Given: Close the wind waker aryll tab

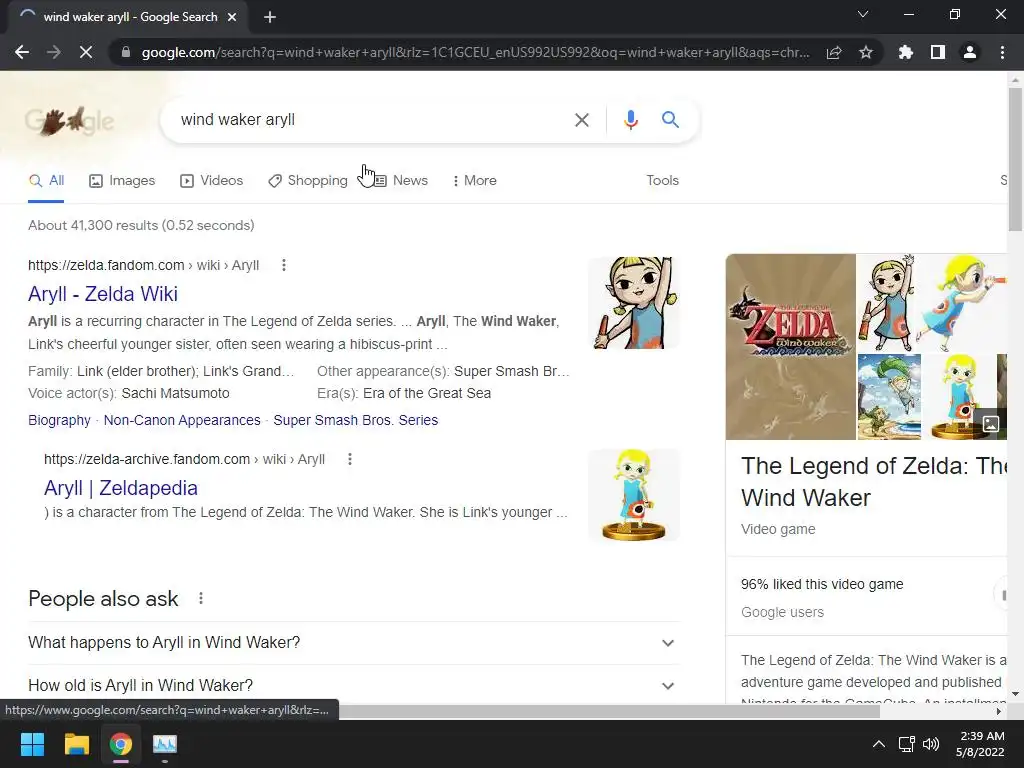Looking at the screenshot, I should click(232, 17).
